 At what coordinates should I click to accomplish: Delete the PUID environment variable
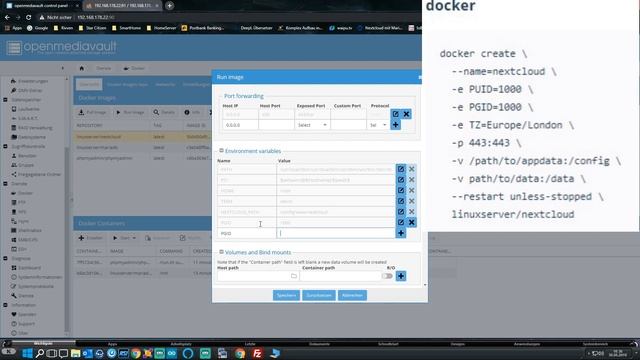pos(411,222)
